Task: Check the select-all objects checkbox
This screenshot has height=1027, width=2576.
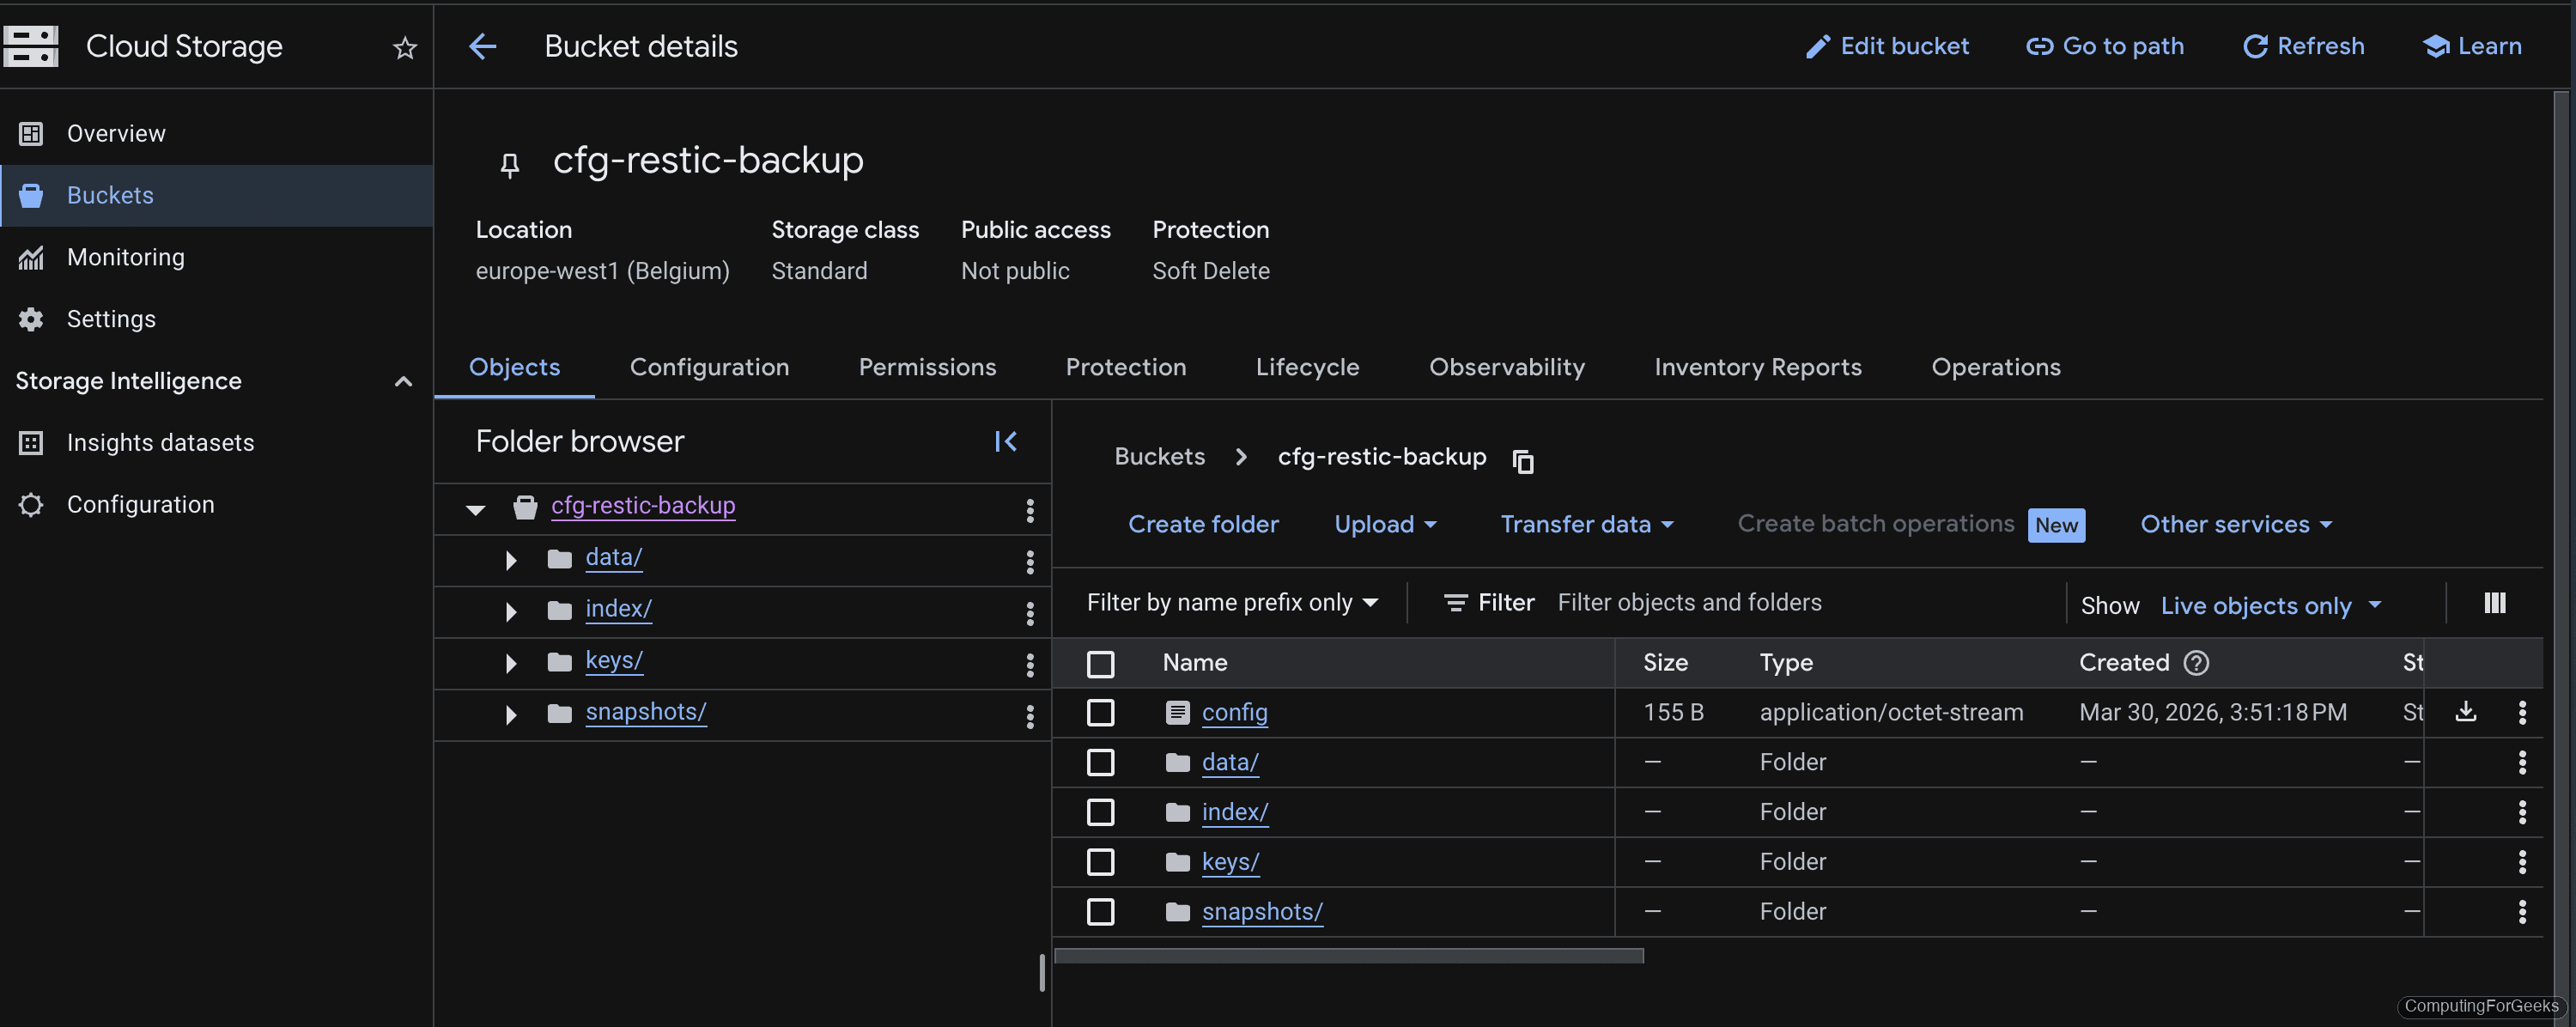Action: click(x=1100, y=663)
